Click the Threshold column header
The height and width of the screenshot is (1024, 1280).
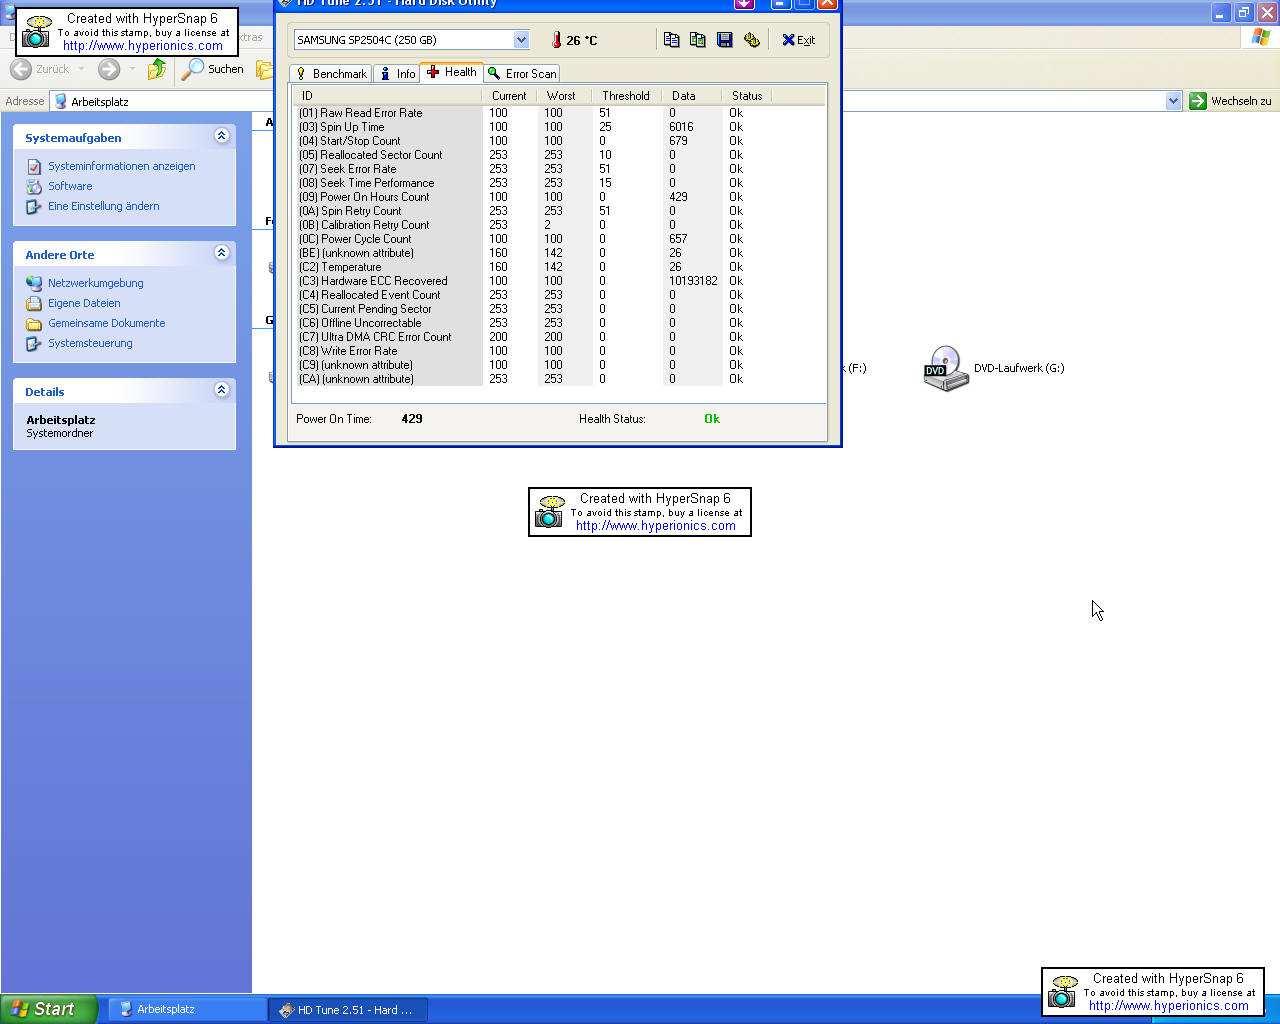(625, 96)
